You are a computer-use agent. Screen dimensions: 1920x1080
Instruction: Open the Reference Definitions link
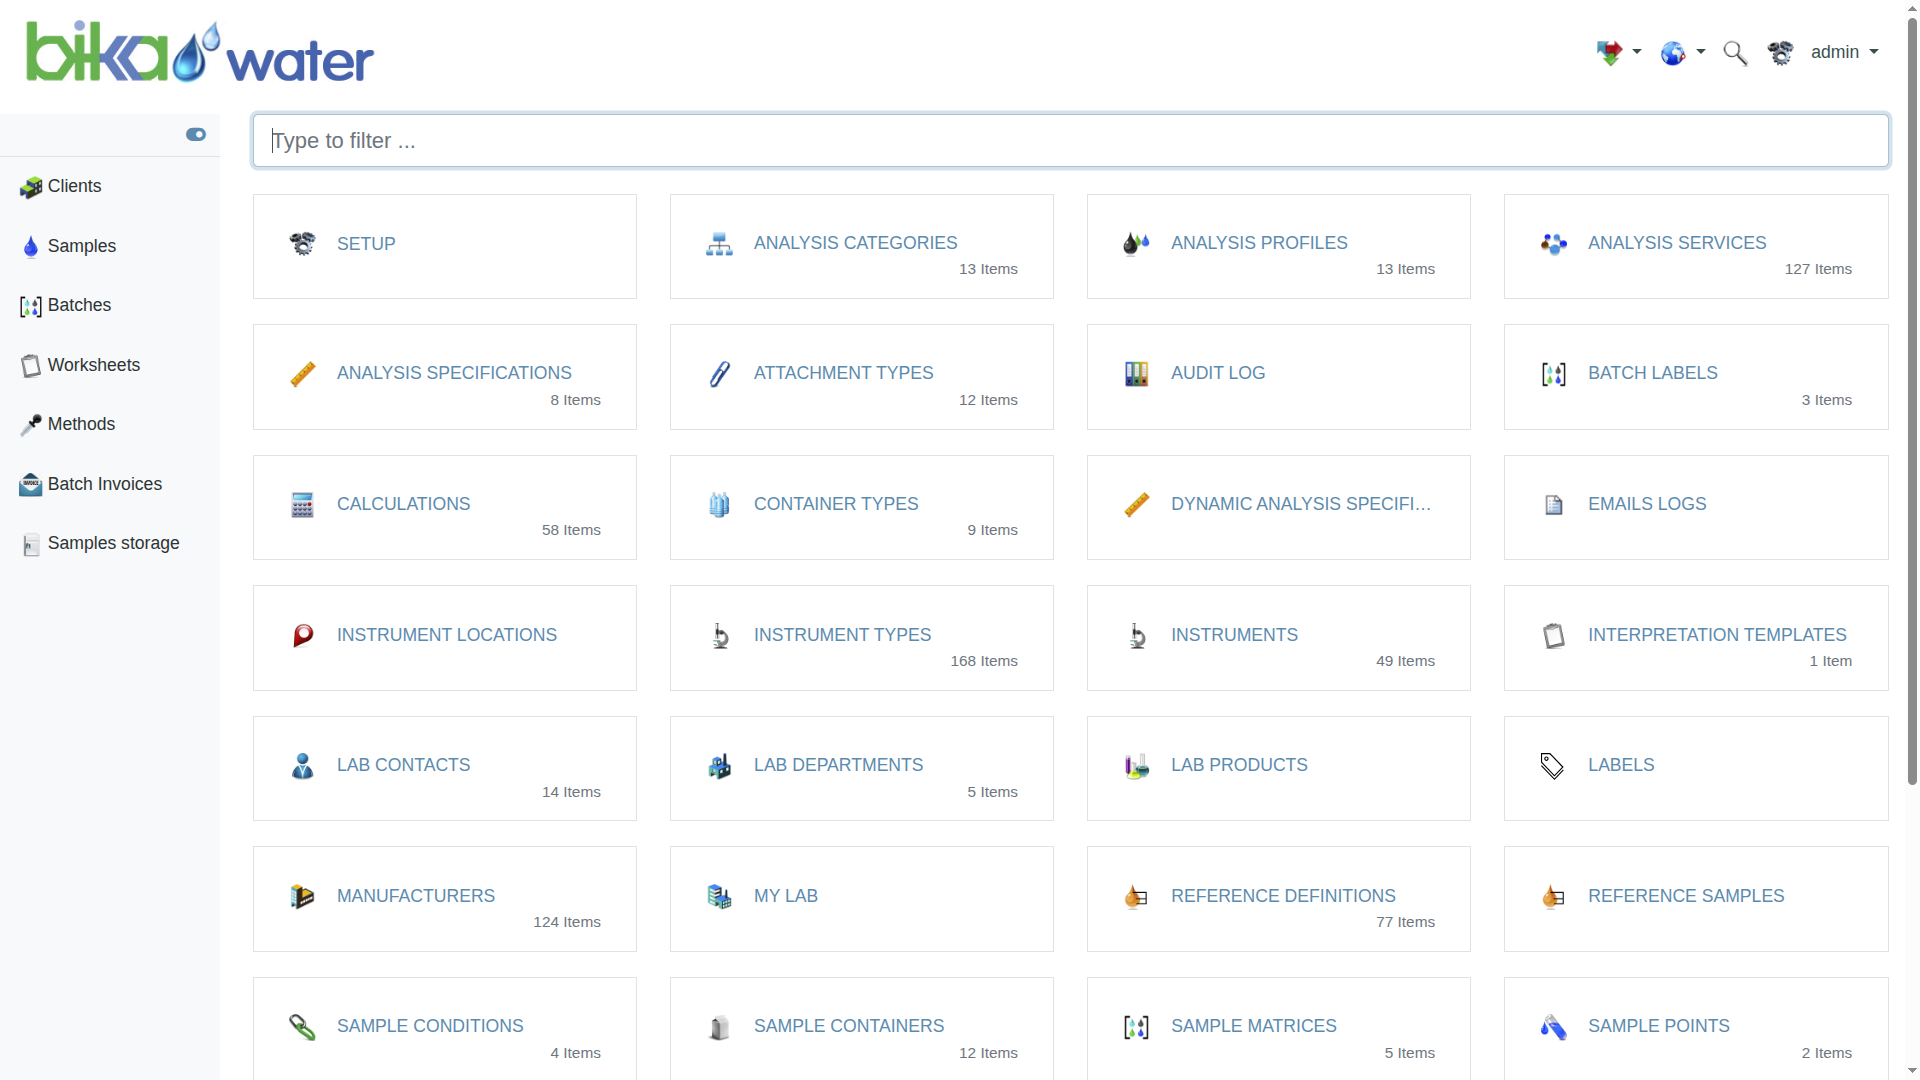click(x=1283, y=896)
